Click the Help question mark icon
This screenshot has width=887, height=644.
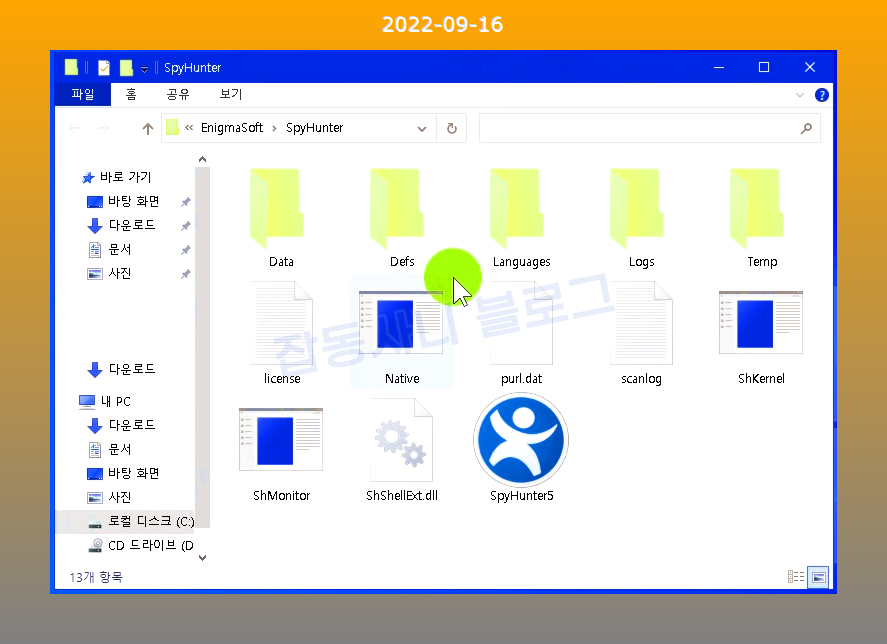pyautogui.click(x=821, y=95)
